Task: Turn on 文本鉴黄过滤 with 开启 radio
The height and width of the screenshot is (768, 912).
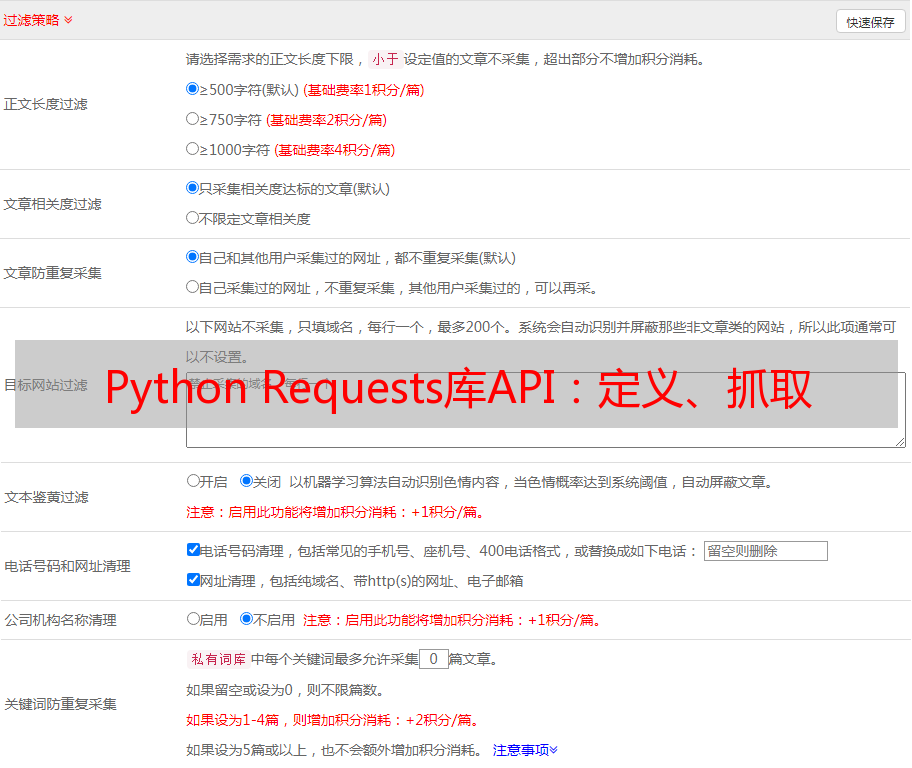Action: point(193,480)
